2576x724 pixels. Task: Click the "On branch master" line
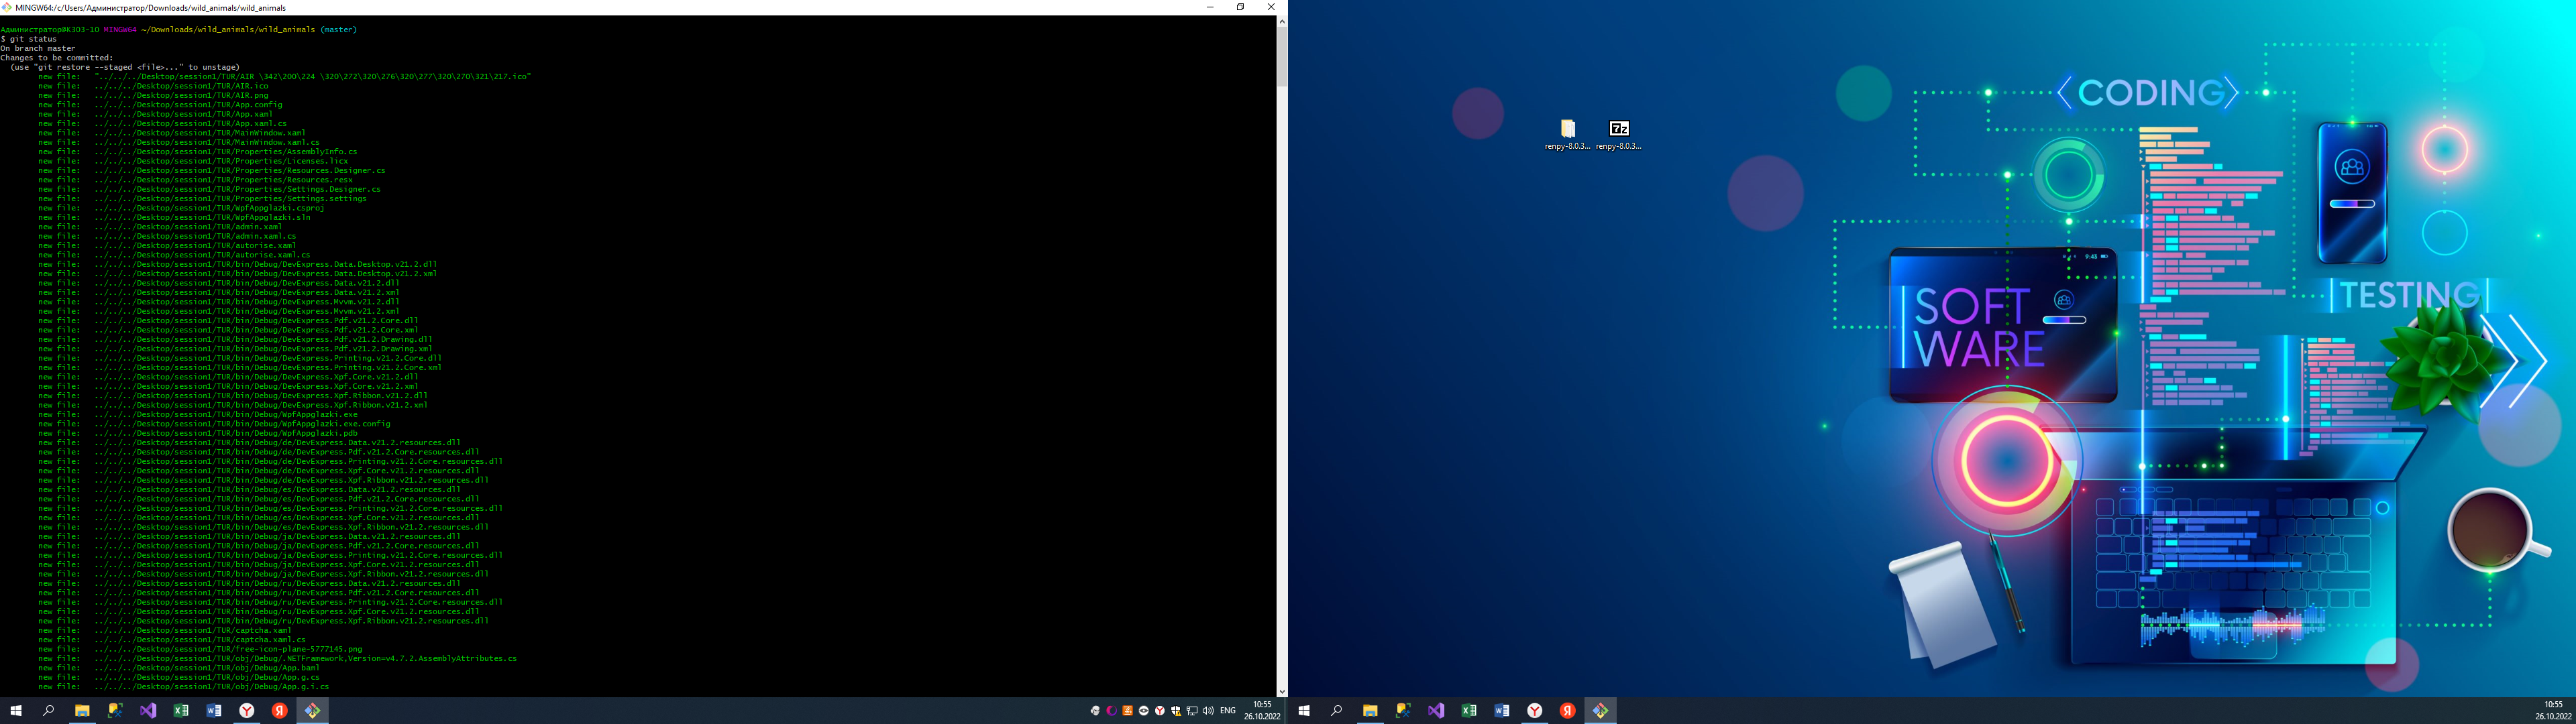pos(38,48)
